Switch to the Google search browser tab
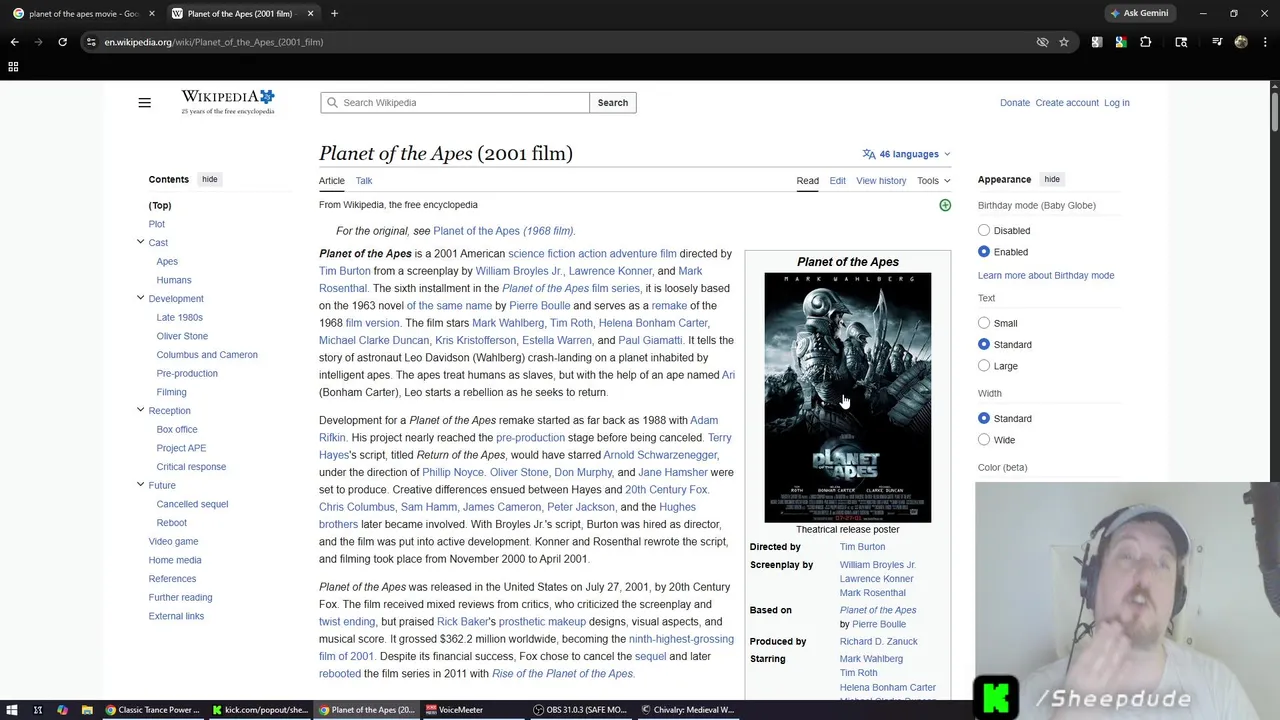Image resolution: width=1280 pixels, height=720 pixels. click(82, 14)
